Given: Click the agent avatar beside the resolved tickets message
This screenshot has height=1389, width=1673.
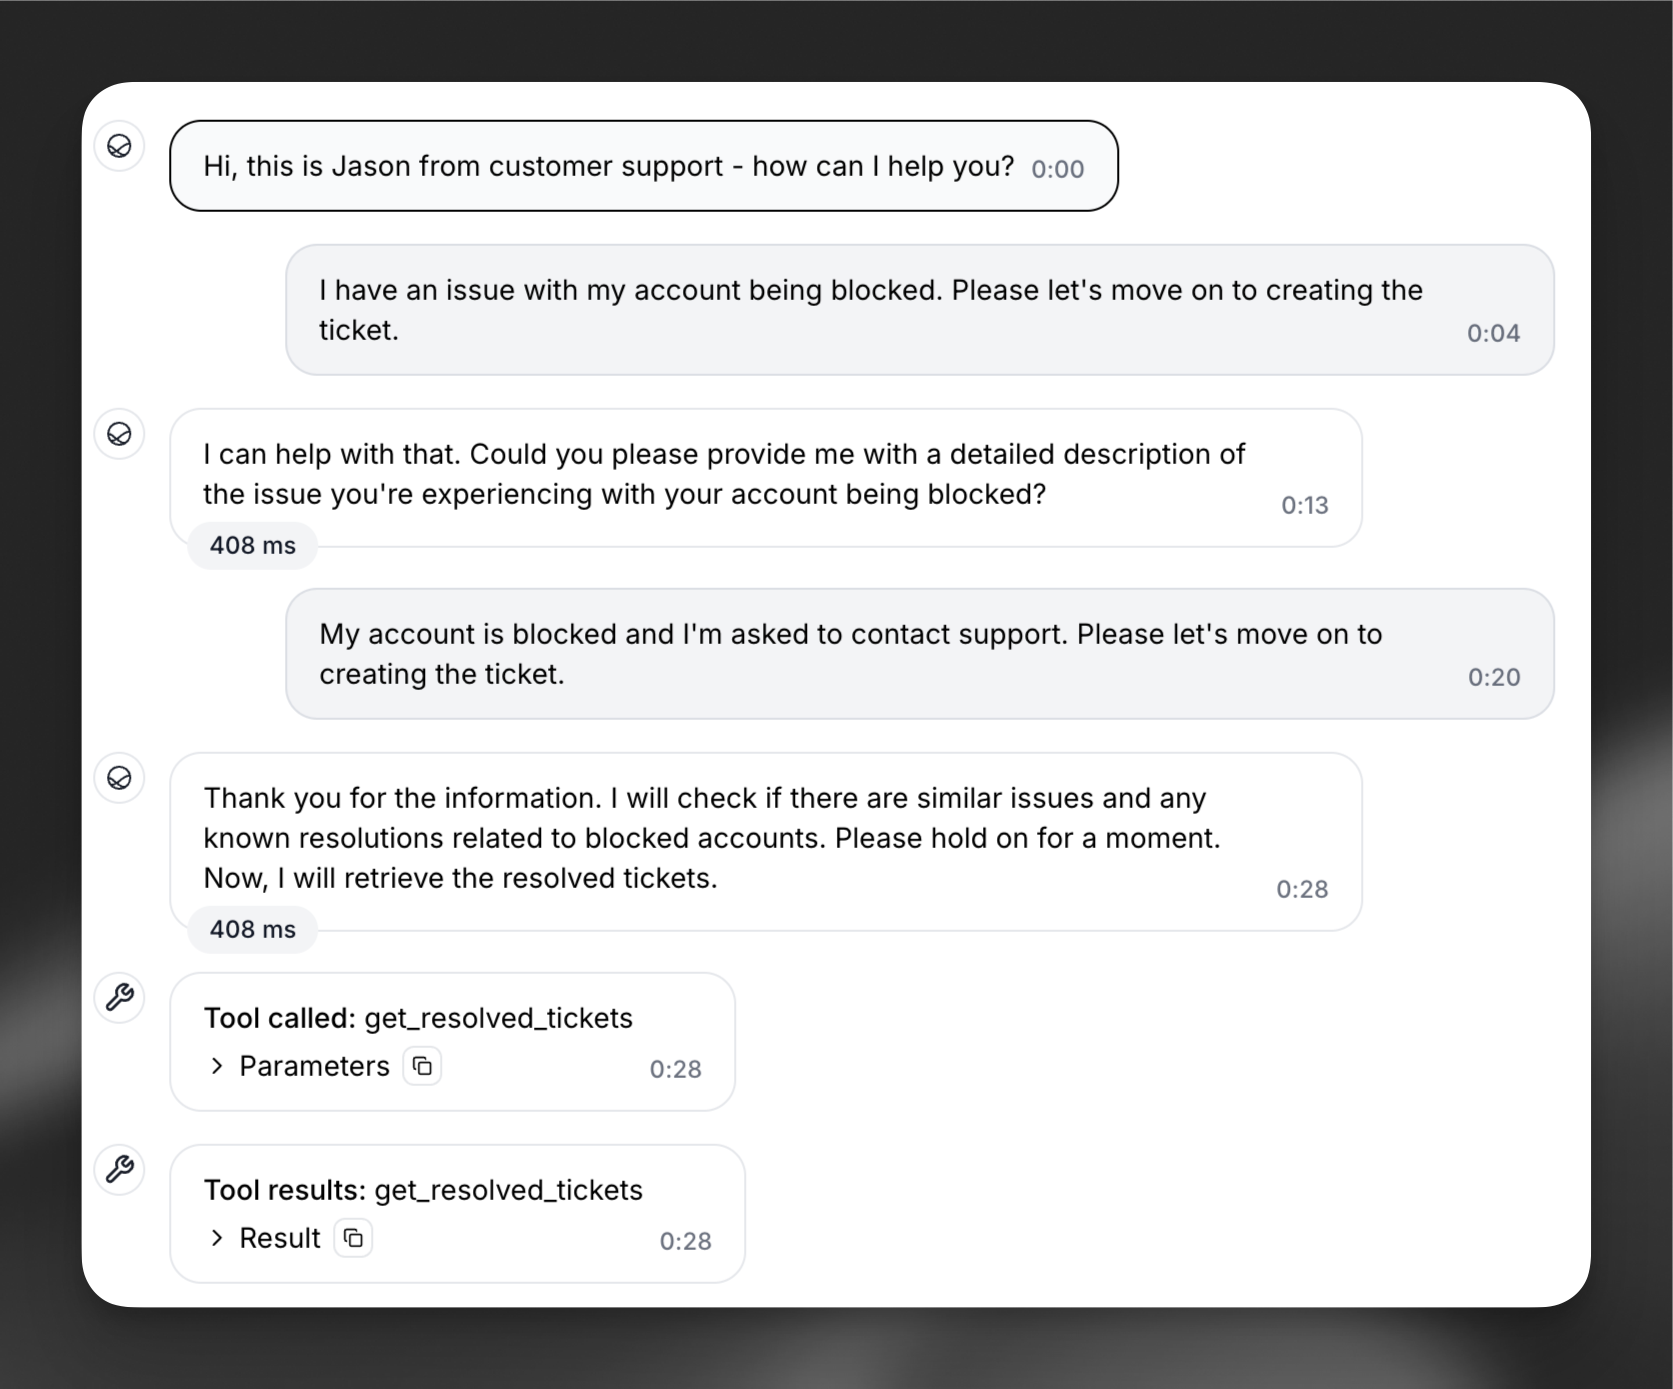Looking at the screenshot, I should pos(119,778).
